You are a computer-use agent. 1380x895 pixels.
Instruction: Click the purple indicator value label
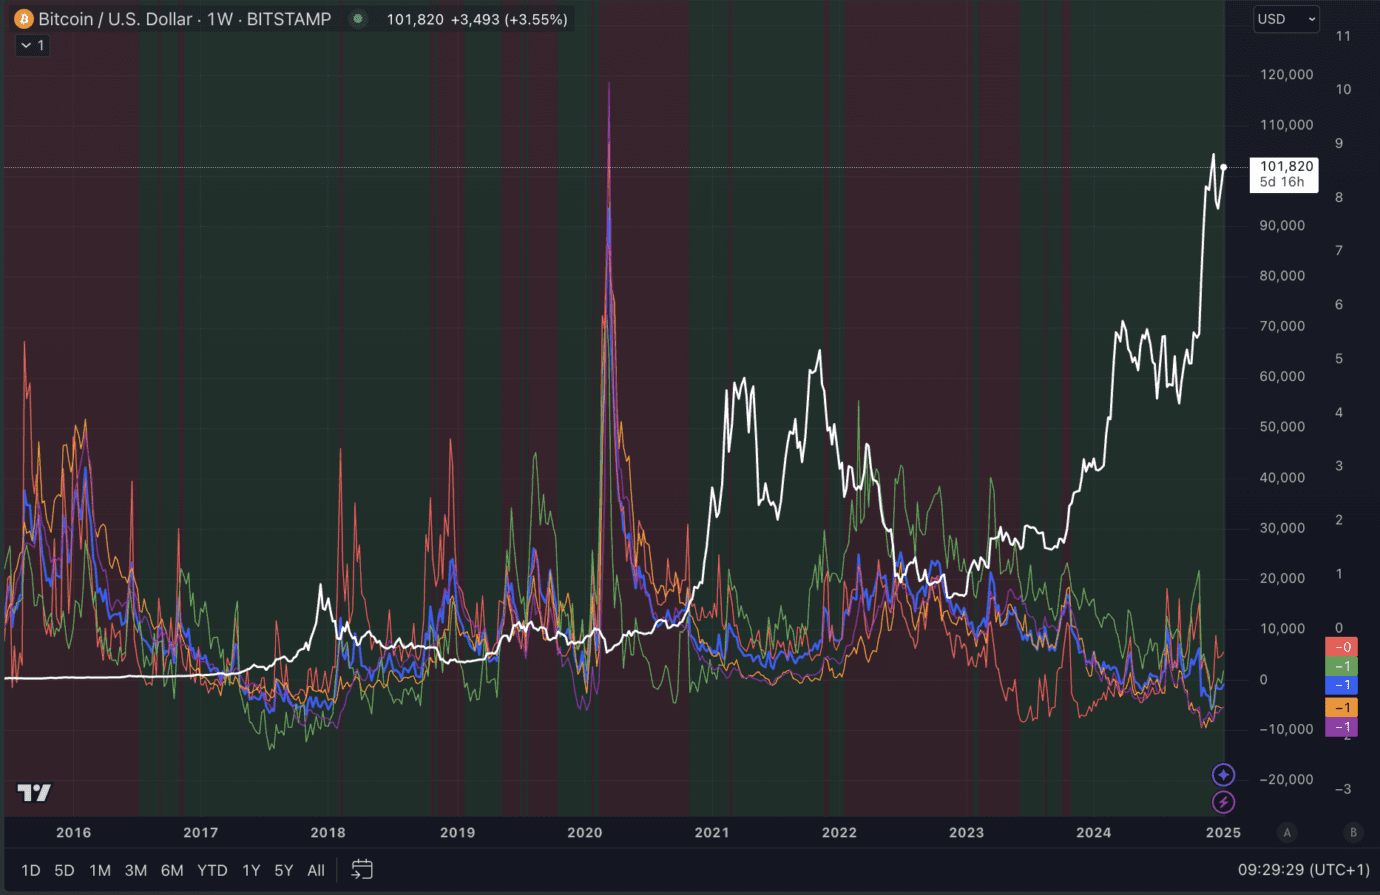click(x=1341, y=727)
